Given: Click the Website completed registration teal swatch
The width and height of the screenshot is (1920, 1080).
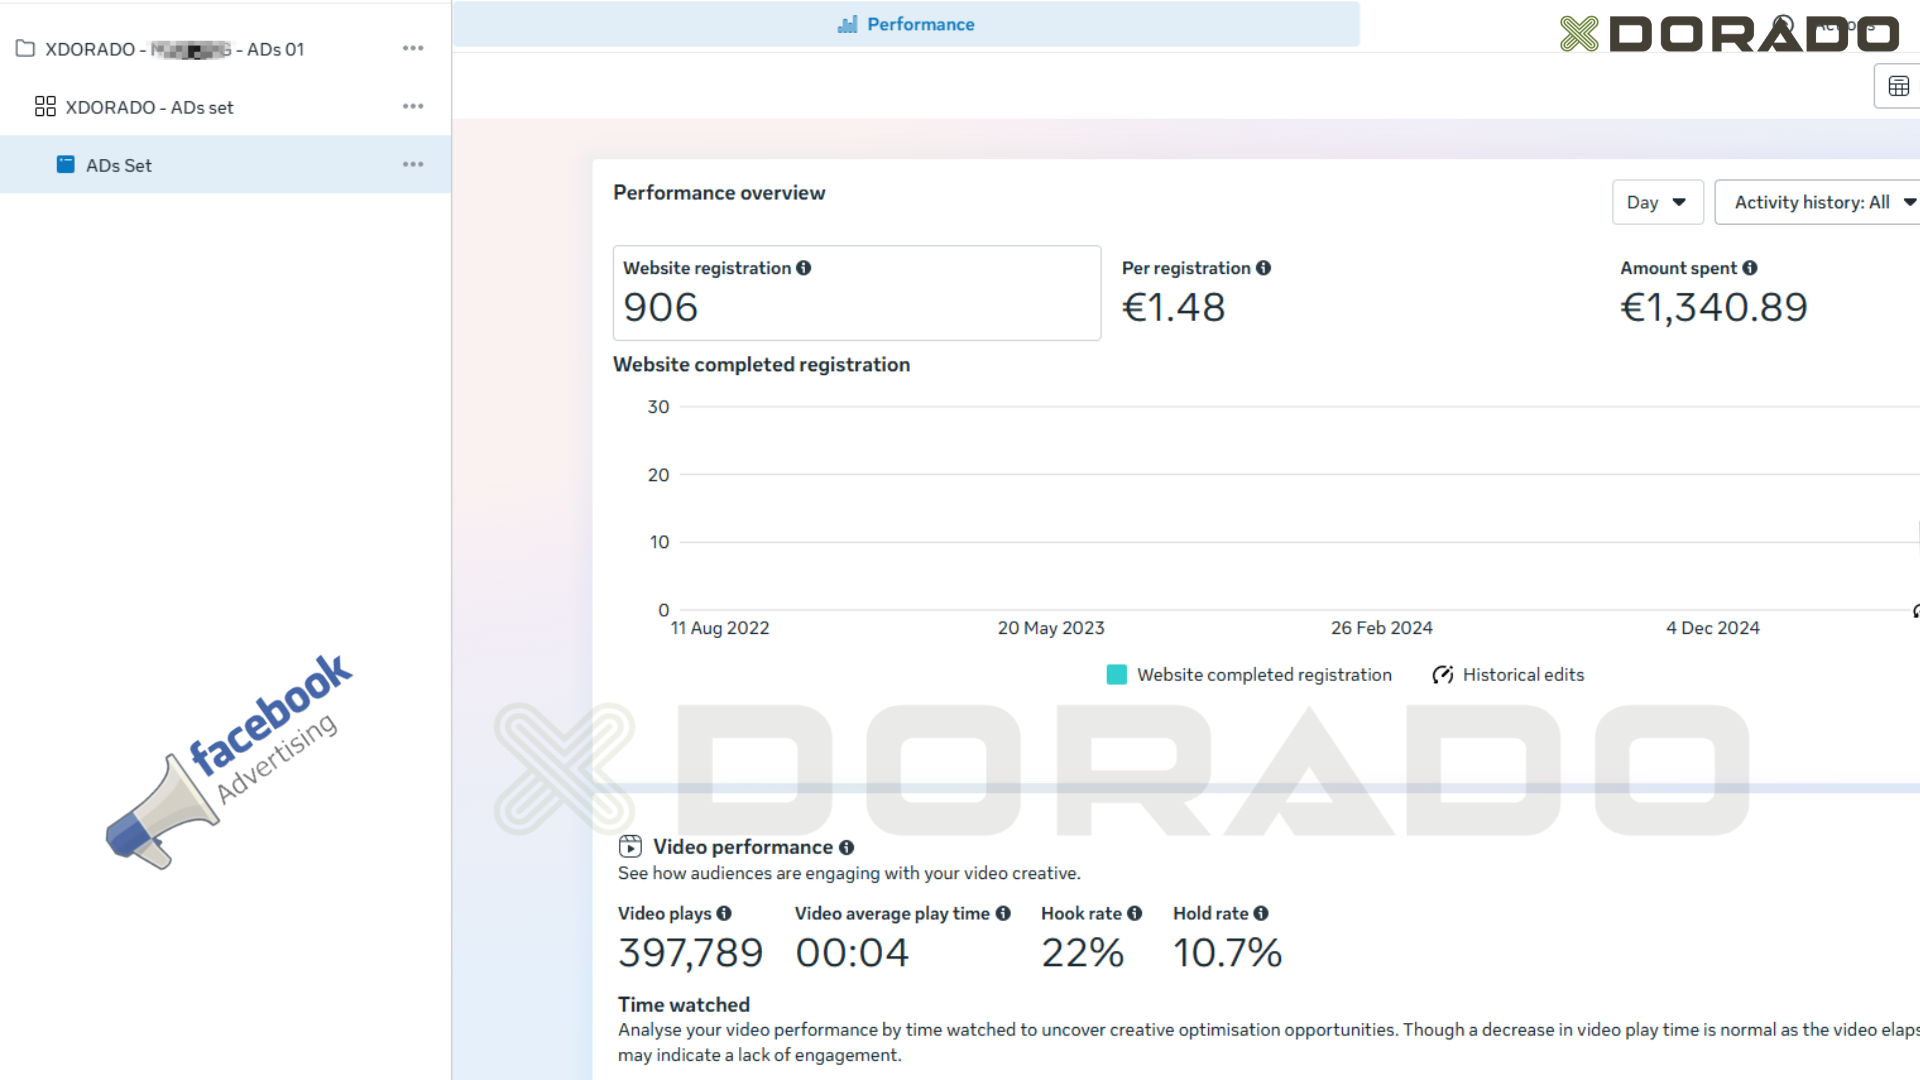Looking at the screenshot, I should pos(1117,675).
